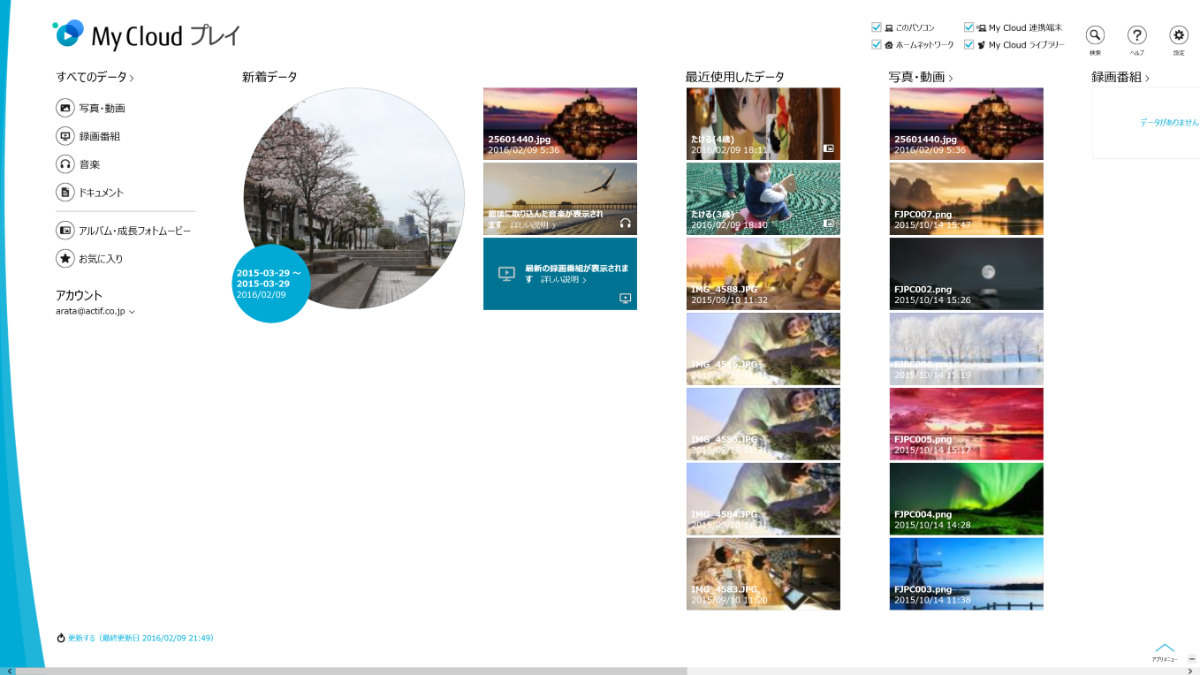Open the FJPC004.png aurora thumbnail
This screenshot has width=1200, height=675.
point(966,499)
